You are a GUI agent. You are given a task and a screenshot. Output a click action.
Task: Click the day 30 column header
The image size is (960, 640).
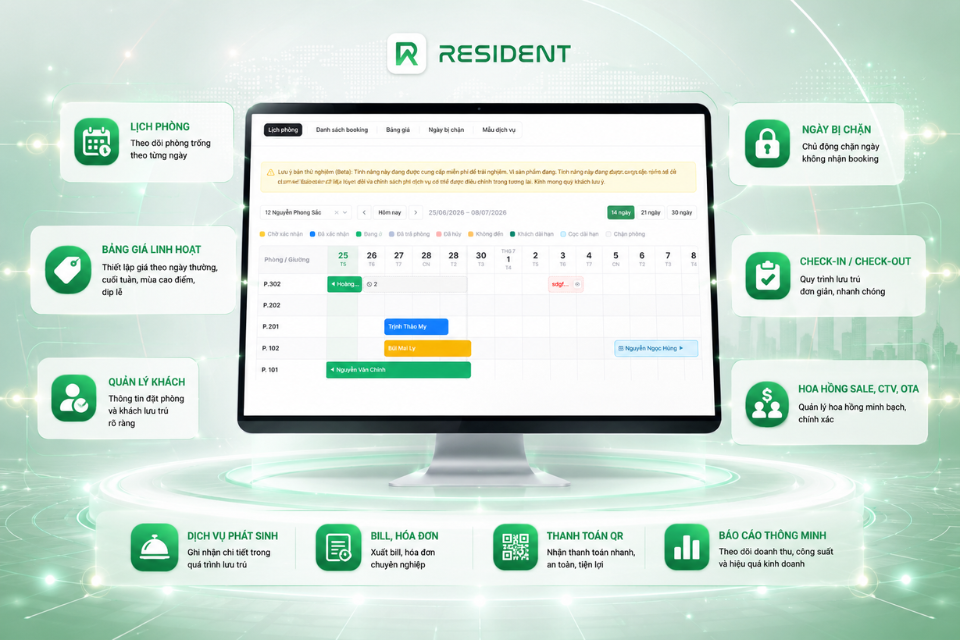click(x=481, y=258)
